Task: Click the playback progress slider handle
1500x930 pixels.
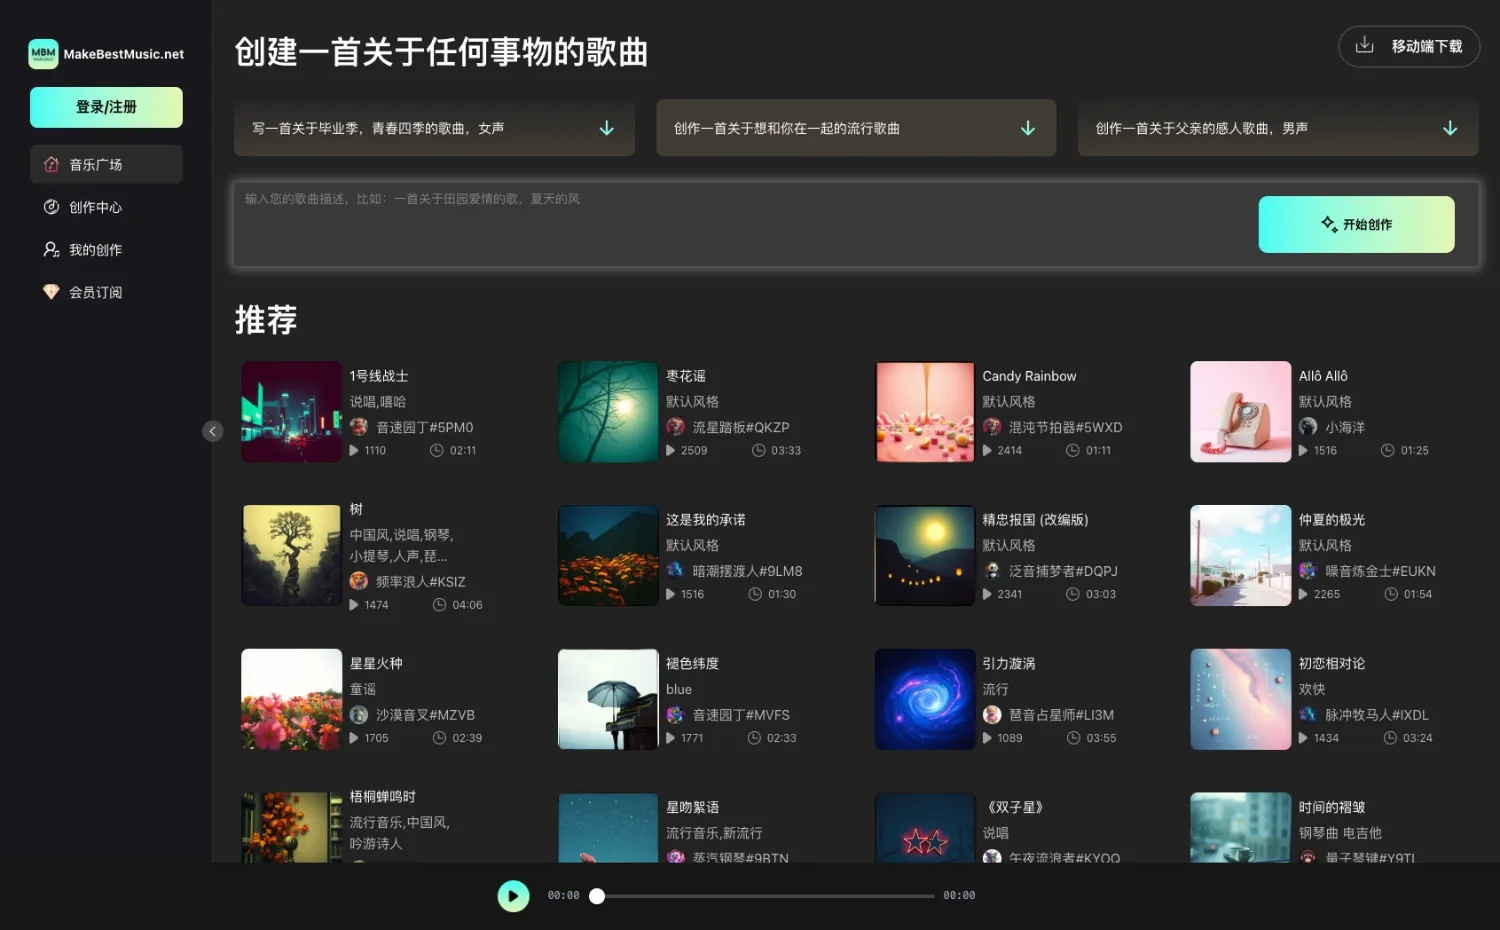Action: click(597, 896)
